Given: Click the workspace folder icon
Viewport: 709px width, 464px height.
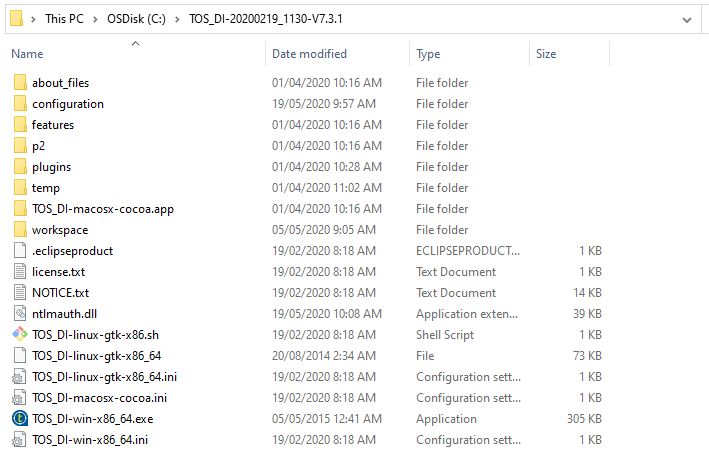Looking at the screenshot, I should pyautogui.click(x=20, y=229).
